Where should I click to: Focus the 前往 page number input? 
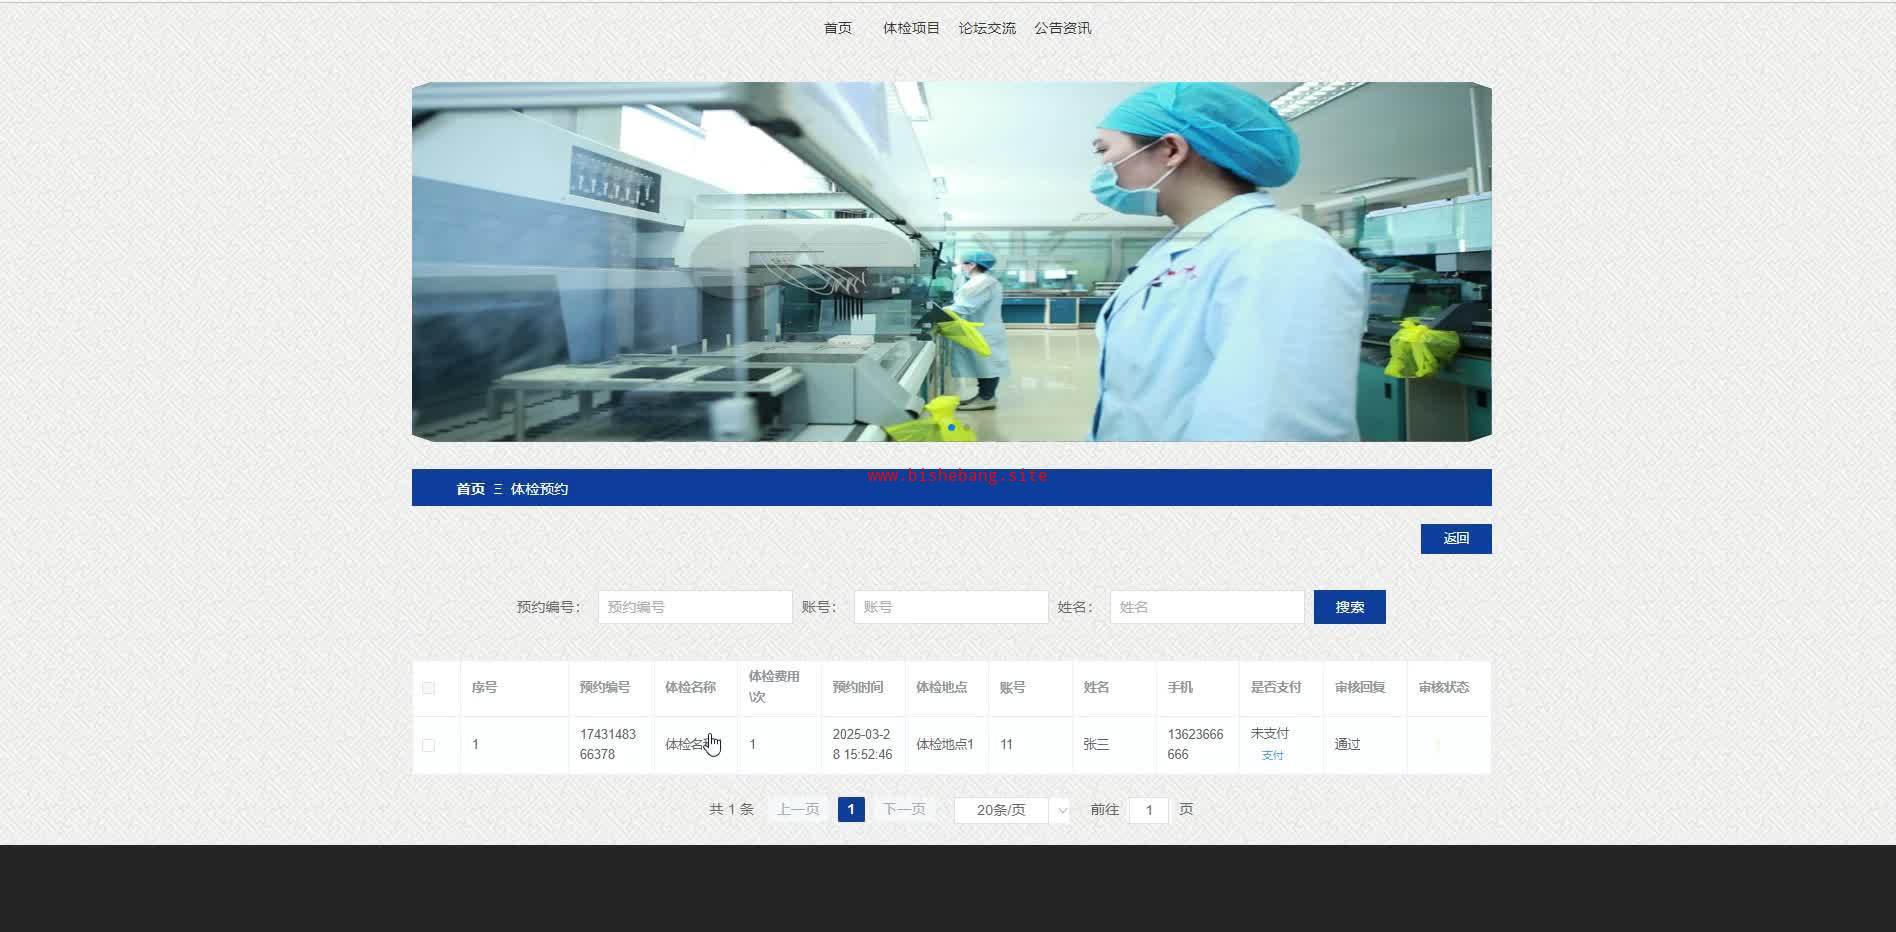[1149, 810]
